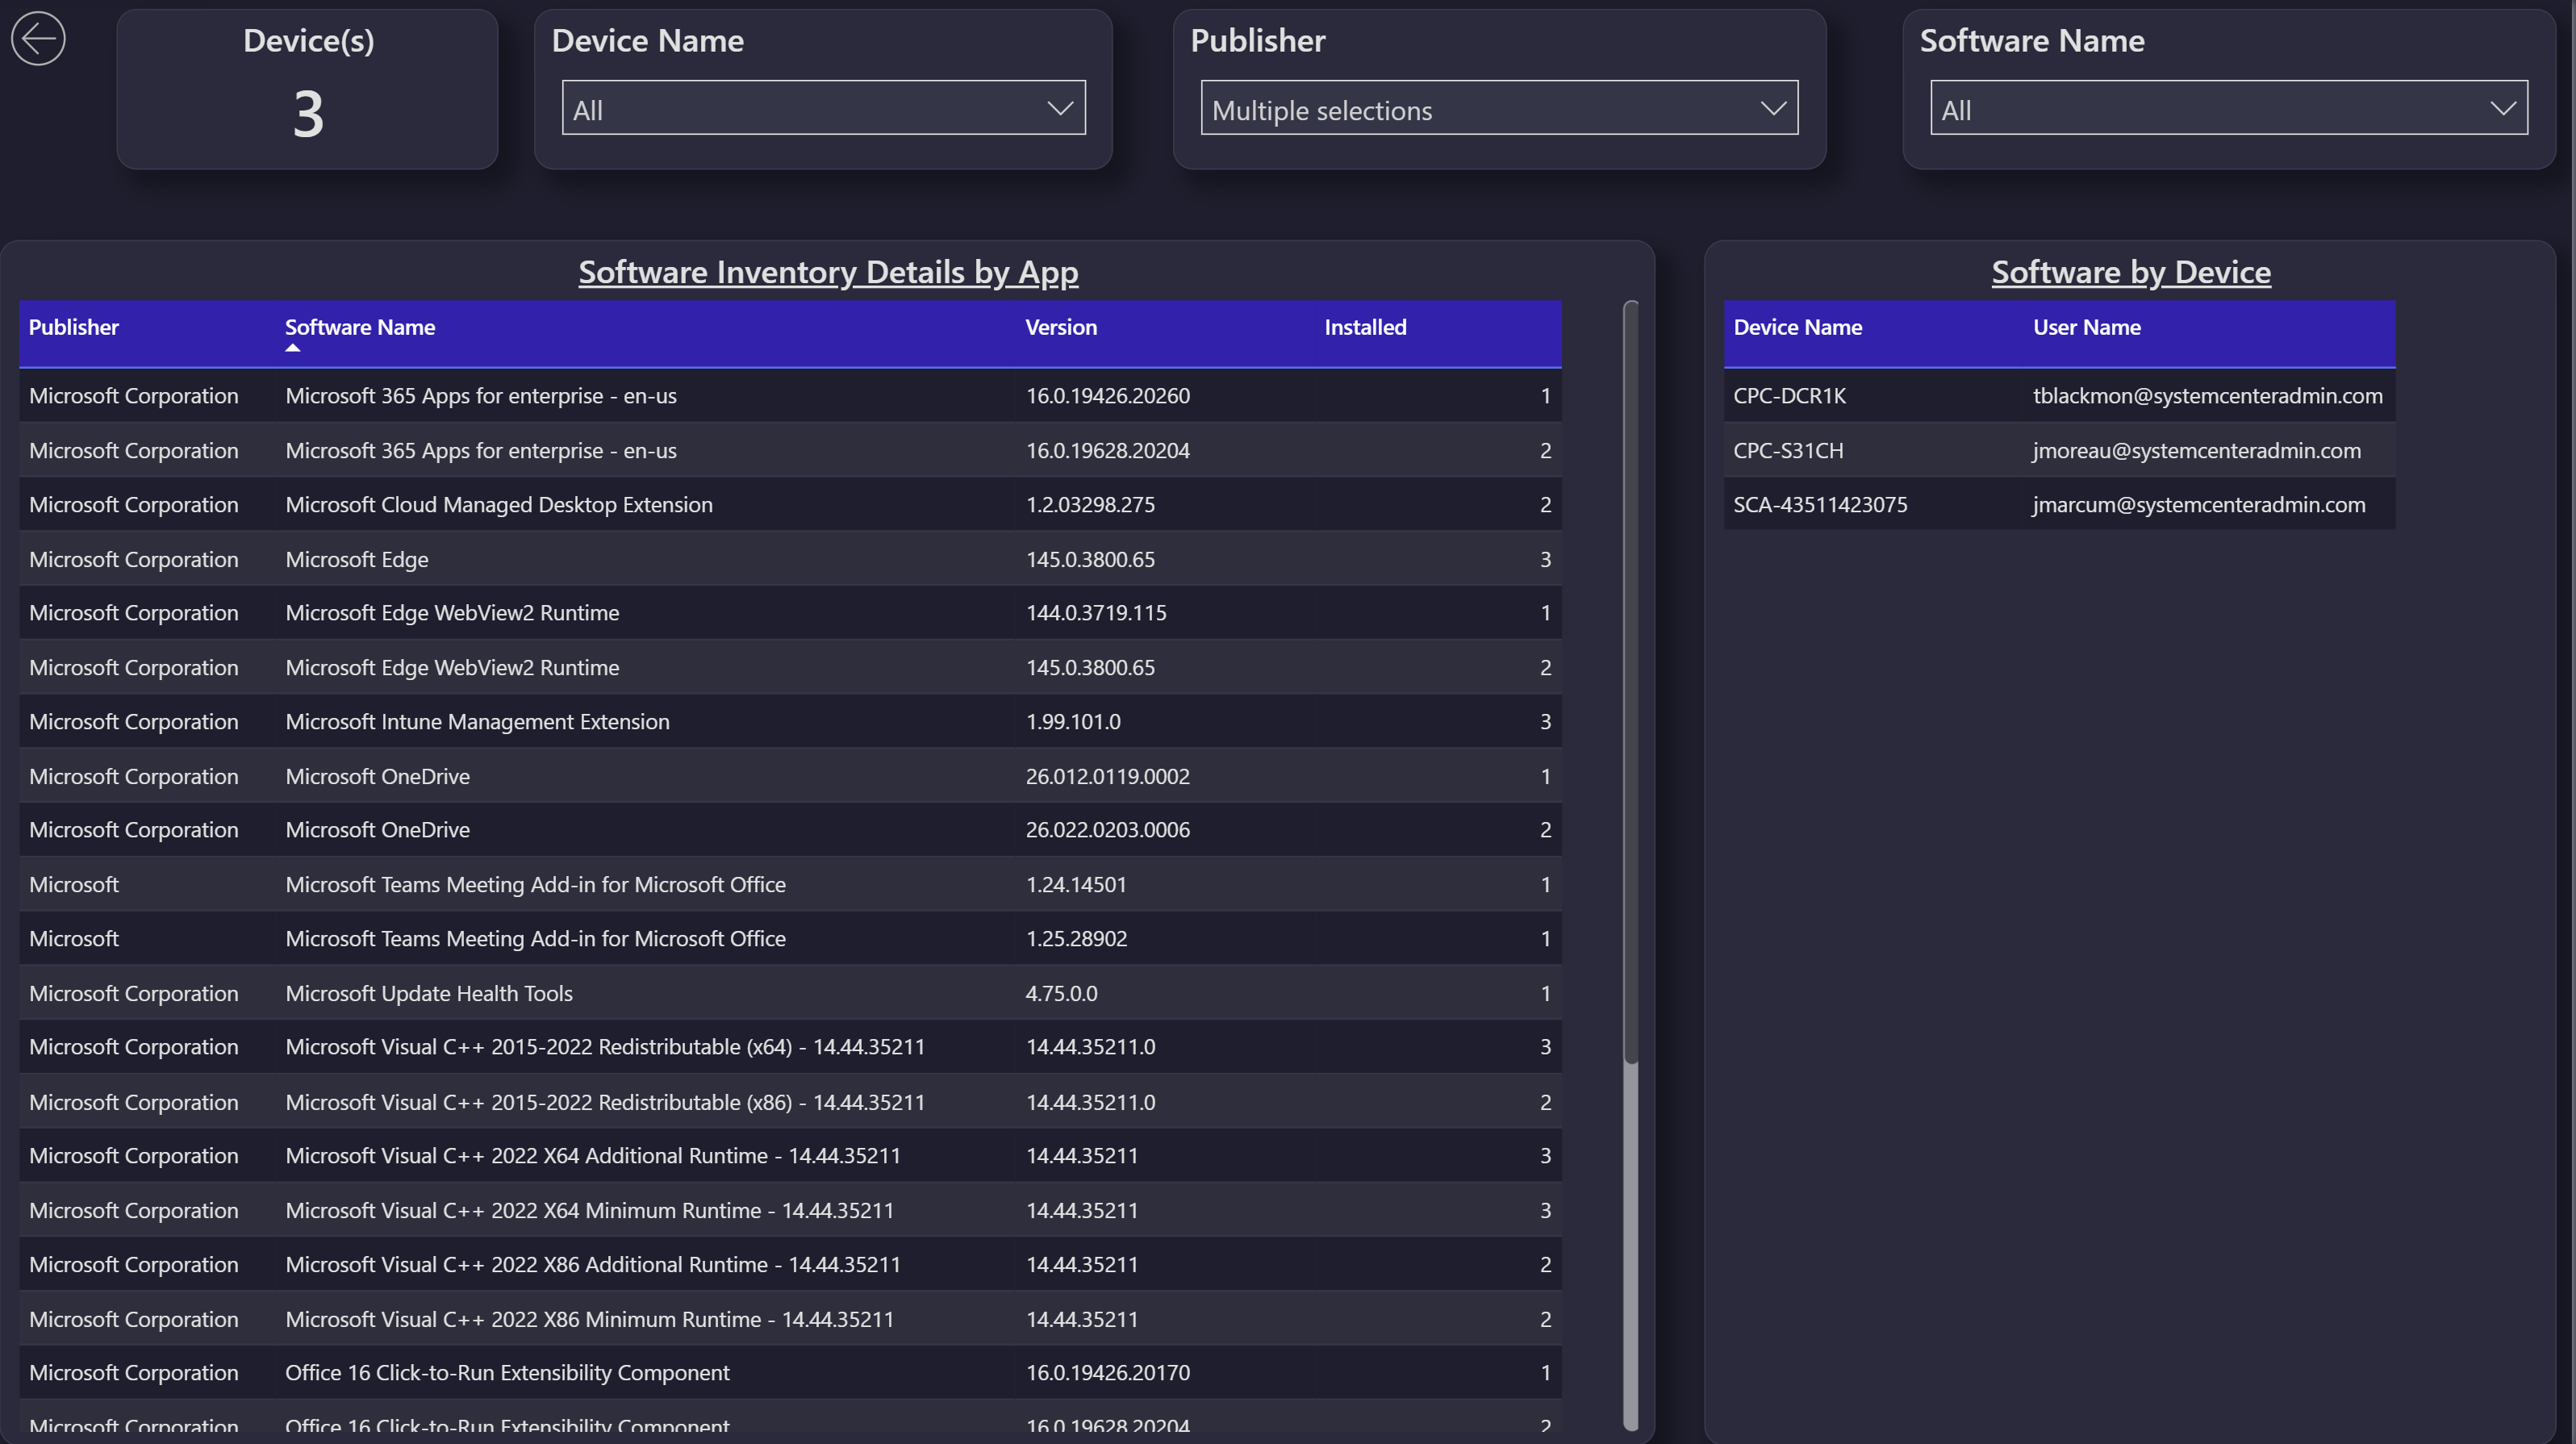2576x1444 pixels.
Task: Open the Software Name slicer dropdown
Action: [x=2228, y=108]
